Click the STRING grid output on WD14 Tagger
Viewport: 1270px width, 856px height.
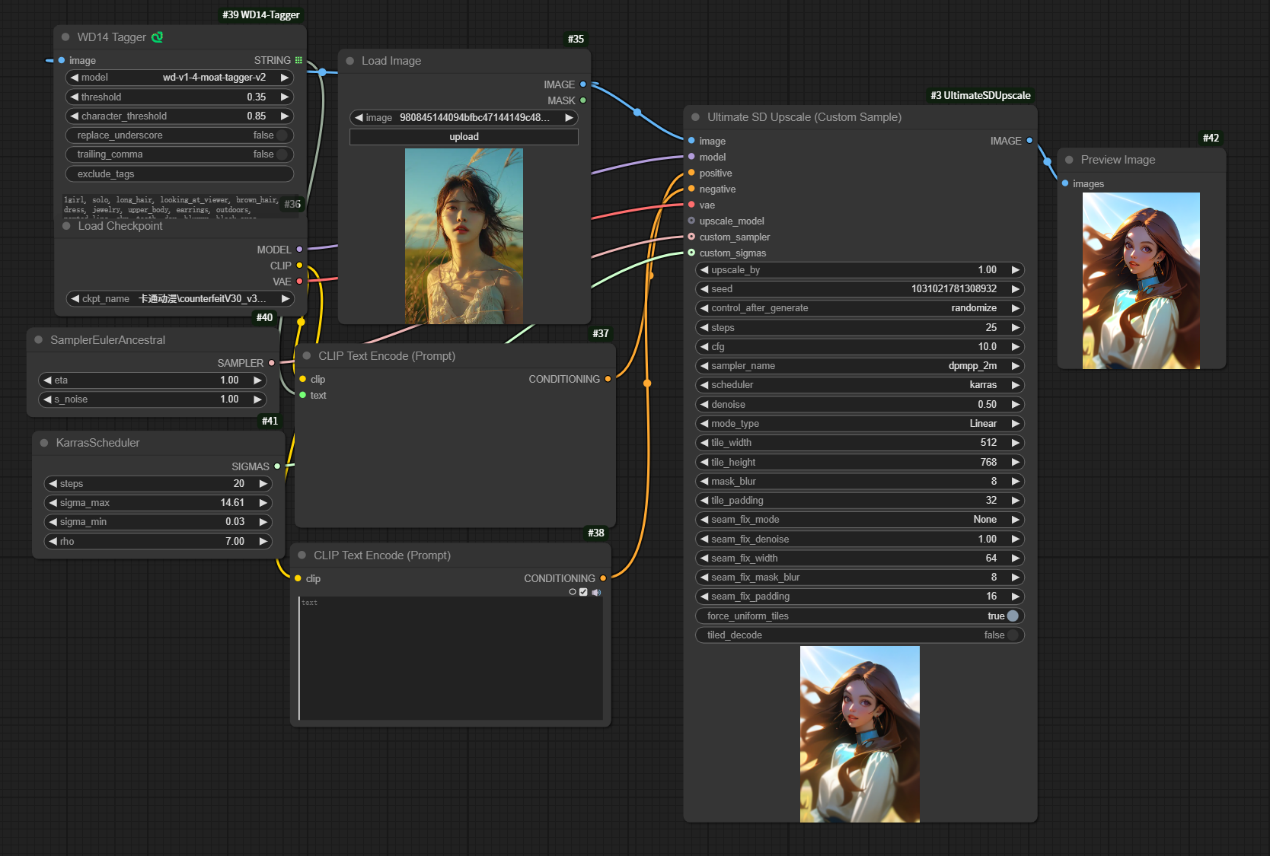tap(298, 60)
